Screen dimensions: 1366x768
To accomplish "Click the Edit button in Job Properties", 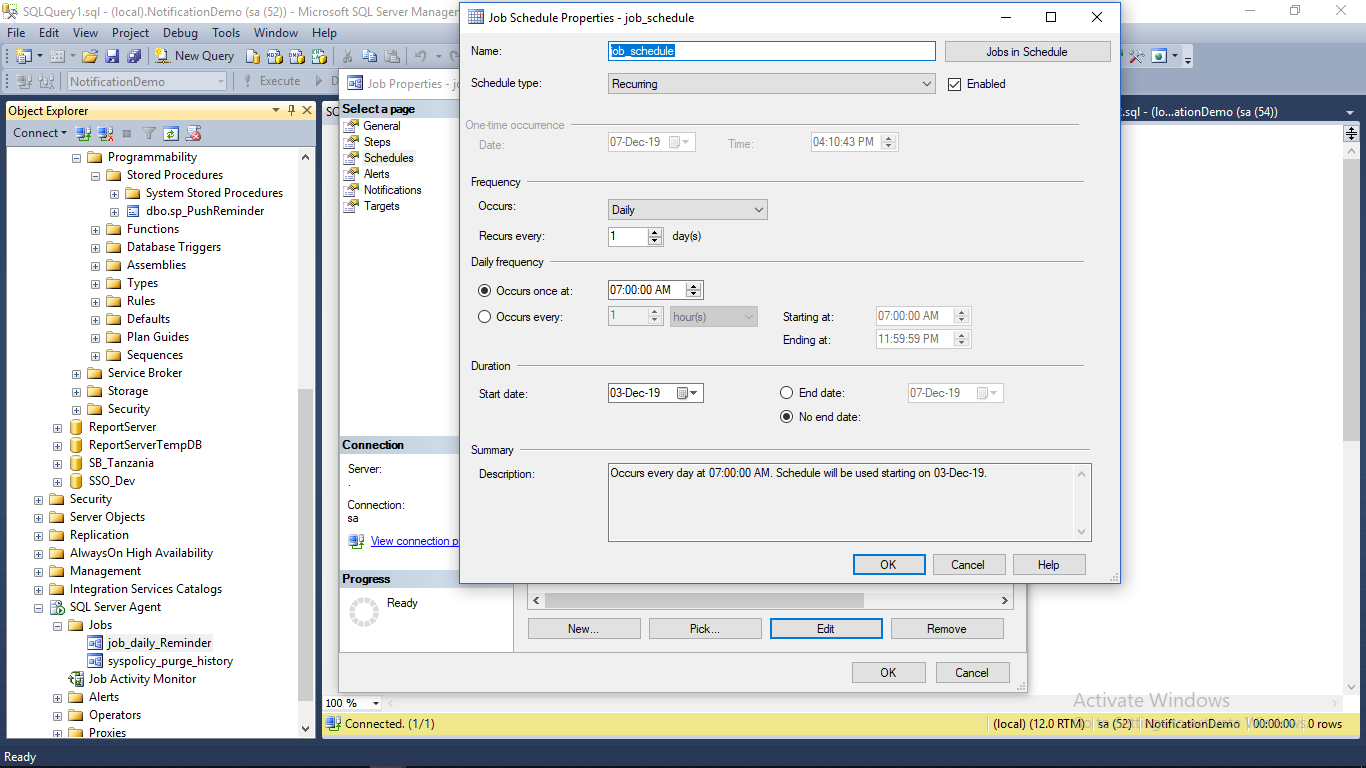I will tap(826, 629).
